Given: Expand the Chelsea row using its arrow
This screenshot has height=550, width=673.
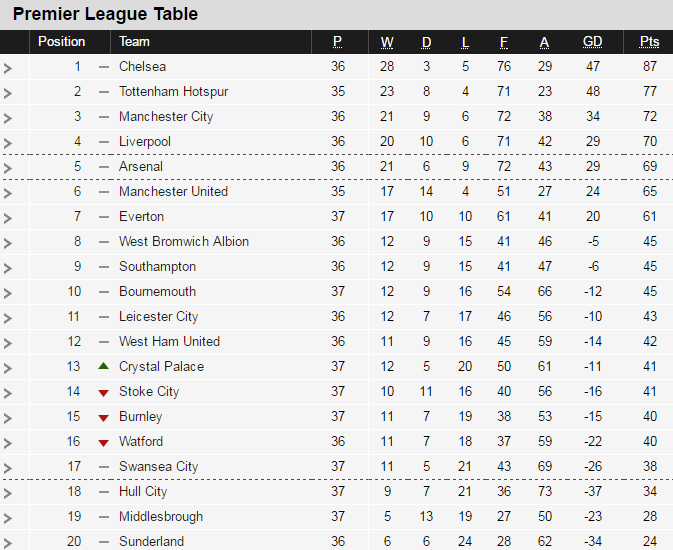Looking at the screenshot, I should tap(8, 68).
